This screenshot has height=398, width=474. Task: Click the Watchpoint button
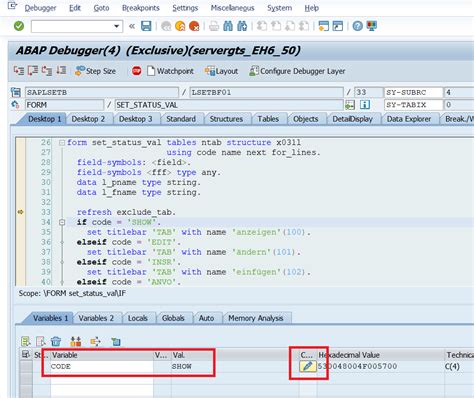(x=171, y=71)
